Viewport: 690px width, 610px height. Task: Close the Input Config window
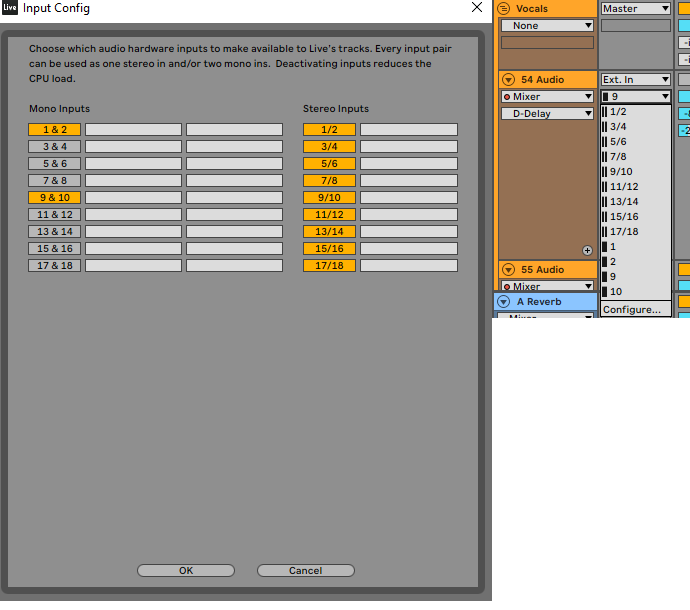(477, 7)
